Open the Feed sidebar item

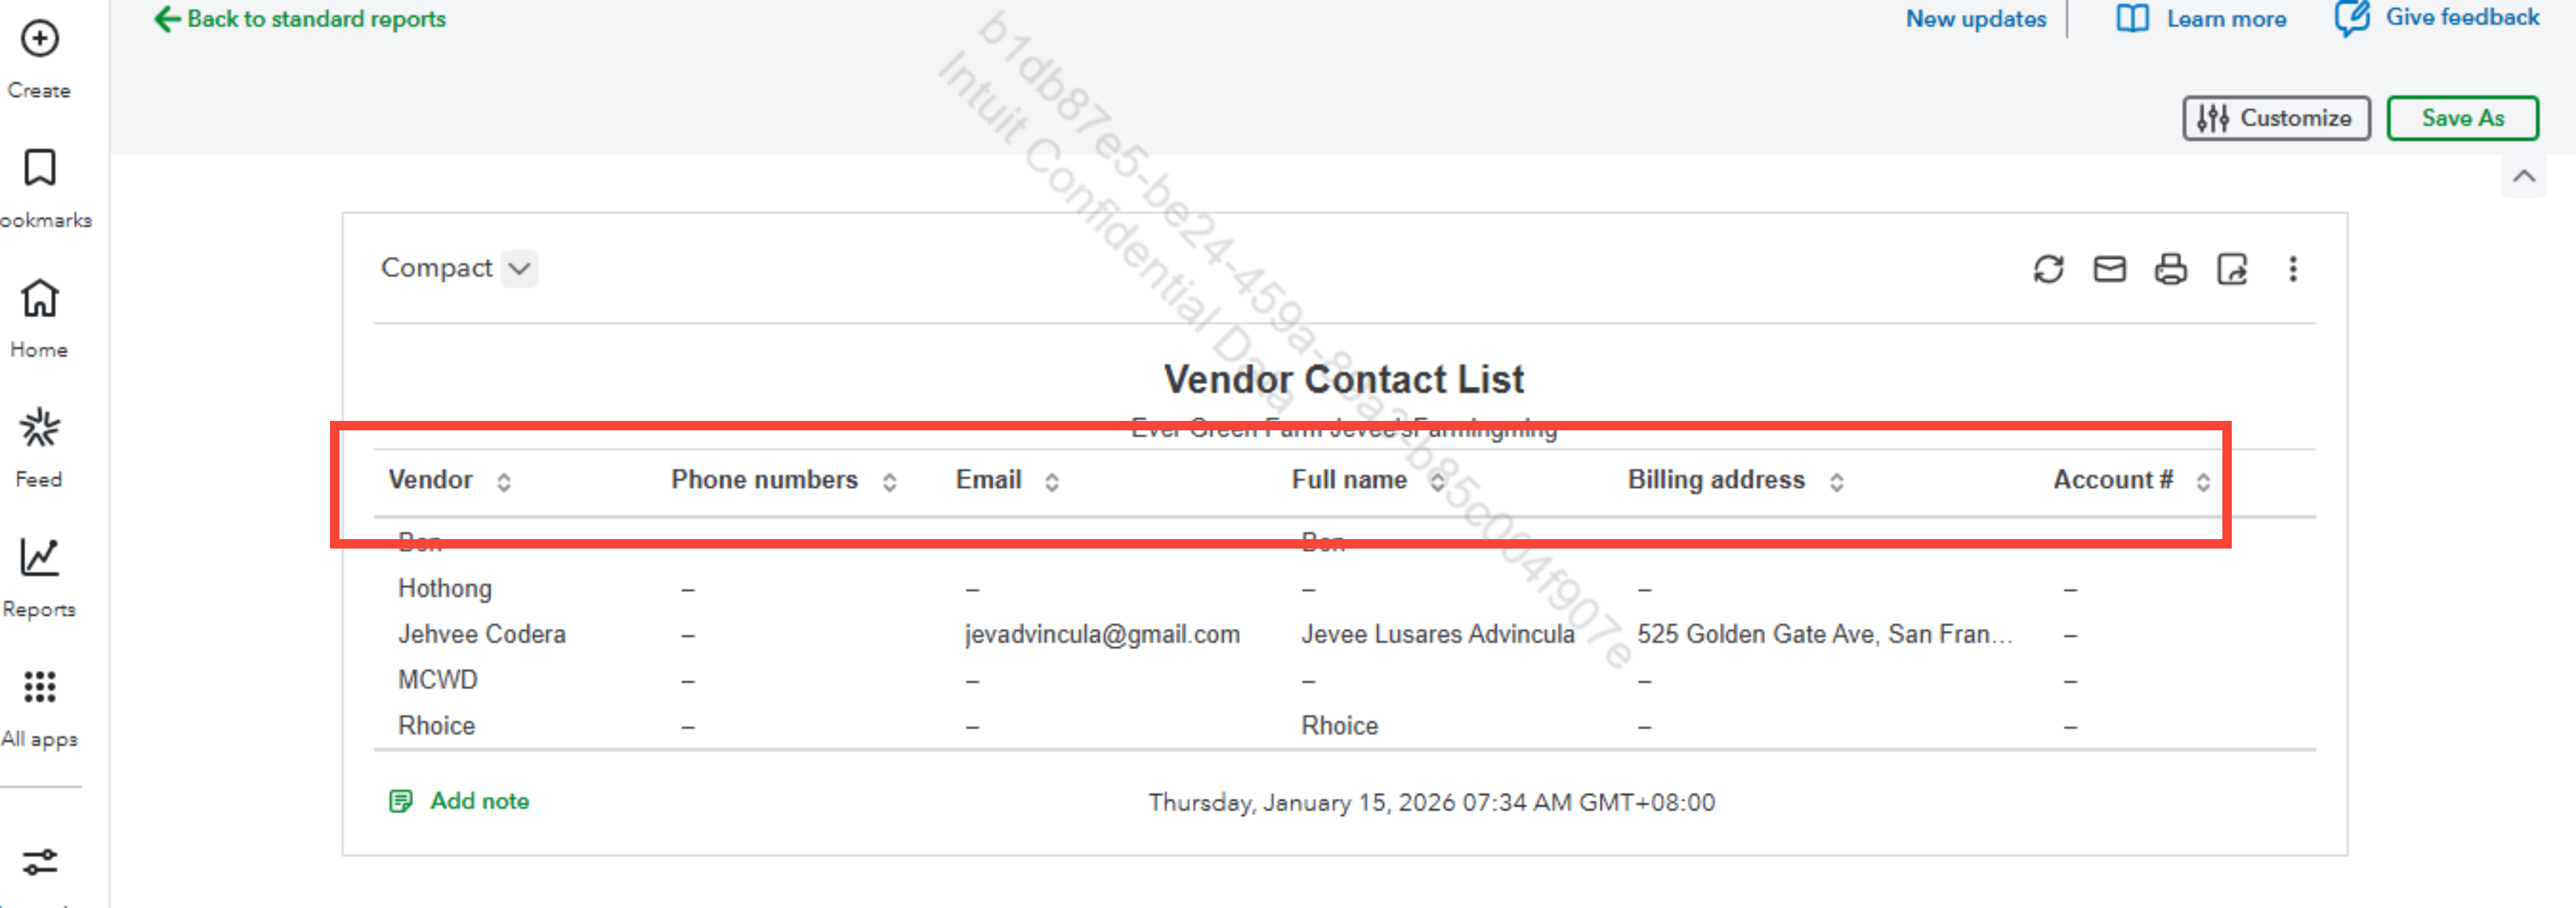coord(40,428)
